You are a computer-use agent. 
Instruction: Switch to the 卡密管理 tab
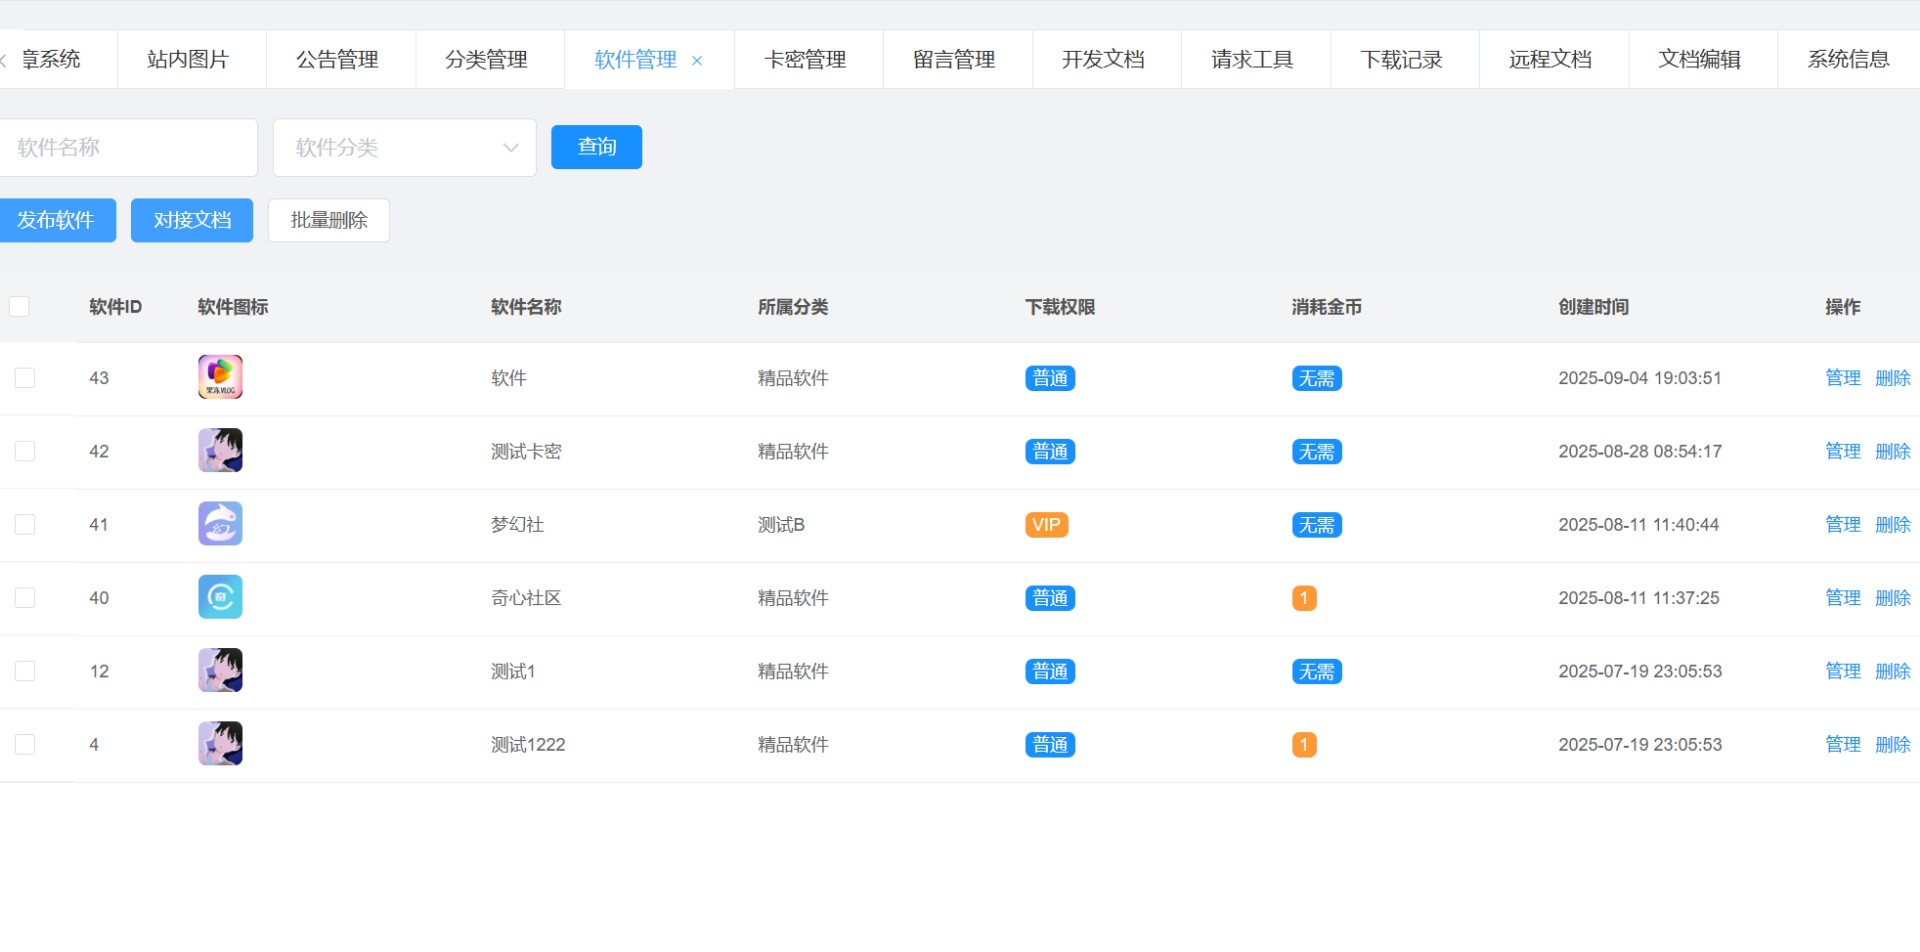[805, 60]
